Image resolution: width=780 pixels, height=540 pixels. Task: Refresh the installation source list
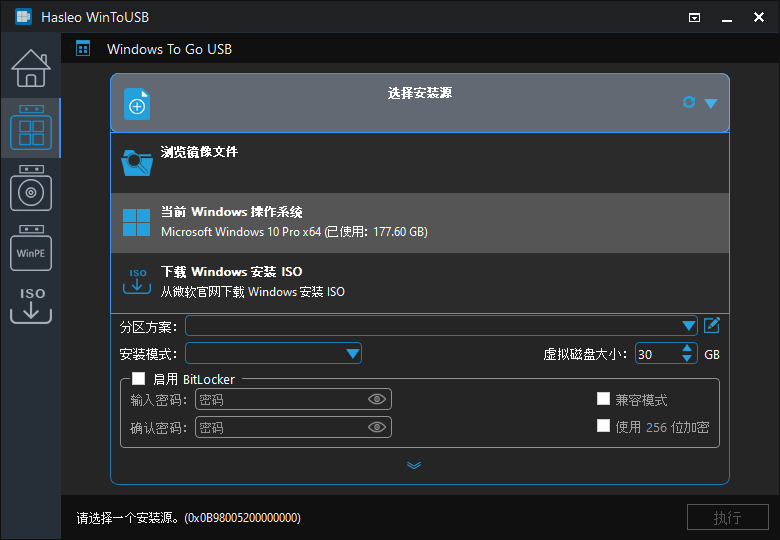click(x=689, y=102)
